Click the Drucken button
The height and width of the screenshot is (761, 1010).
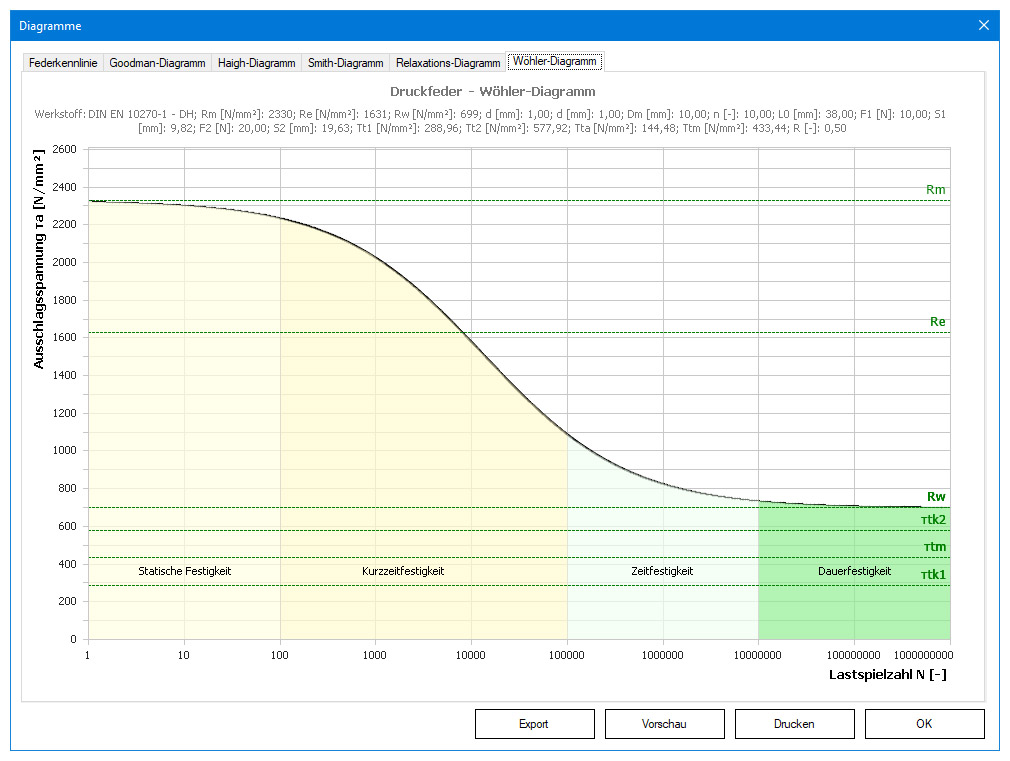click(794, 724)
